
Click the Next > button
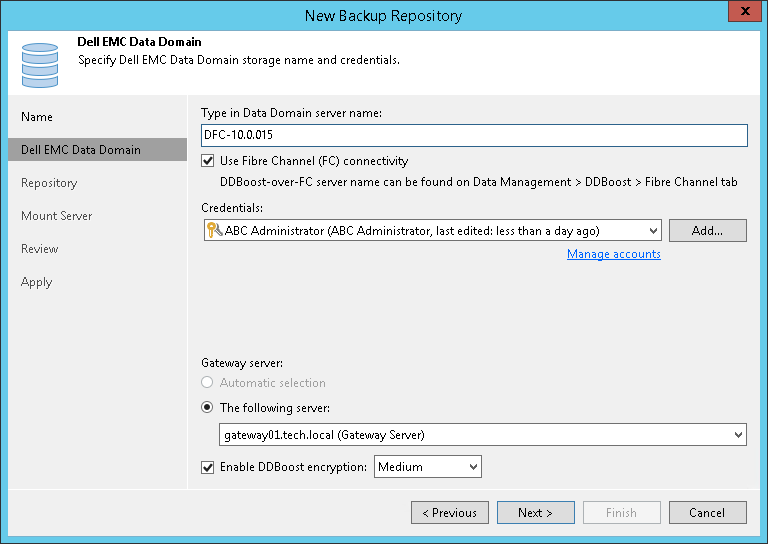pos(535,513)
